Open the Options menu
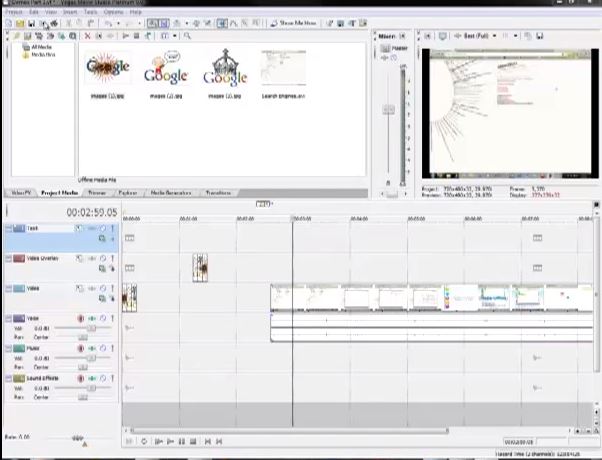The image size is (602, 460). click(x=113, y=12)
